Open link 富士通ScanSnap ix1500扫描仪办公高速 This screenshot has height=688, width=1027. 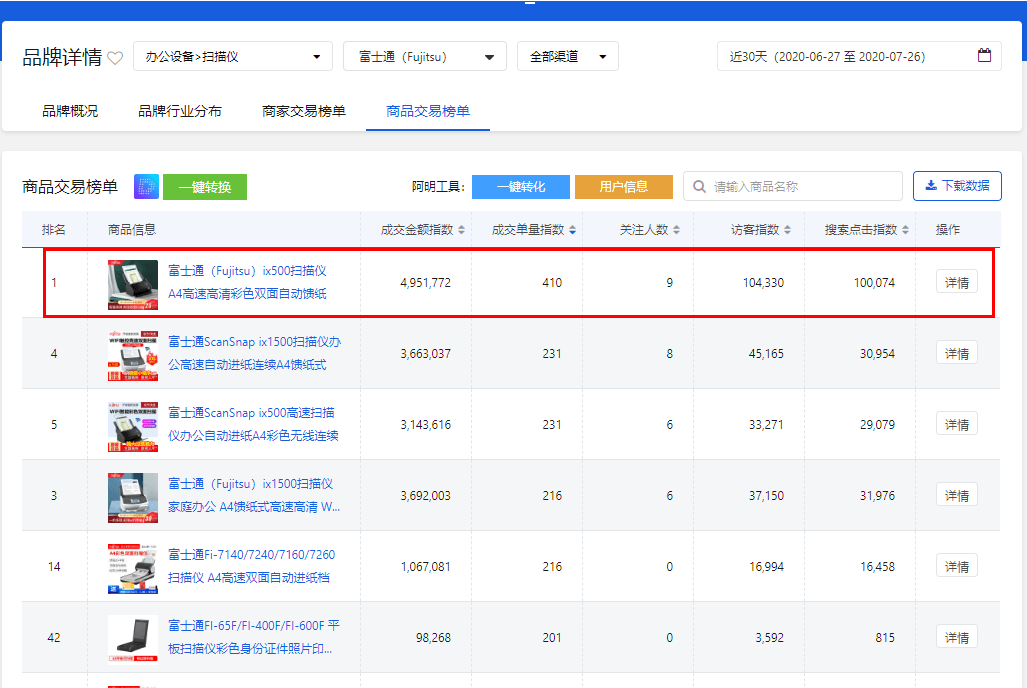coord(254,353)
